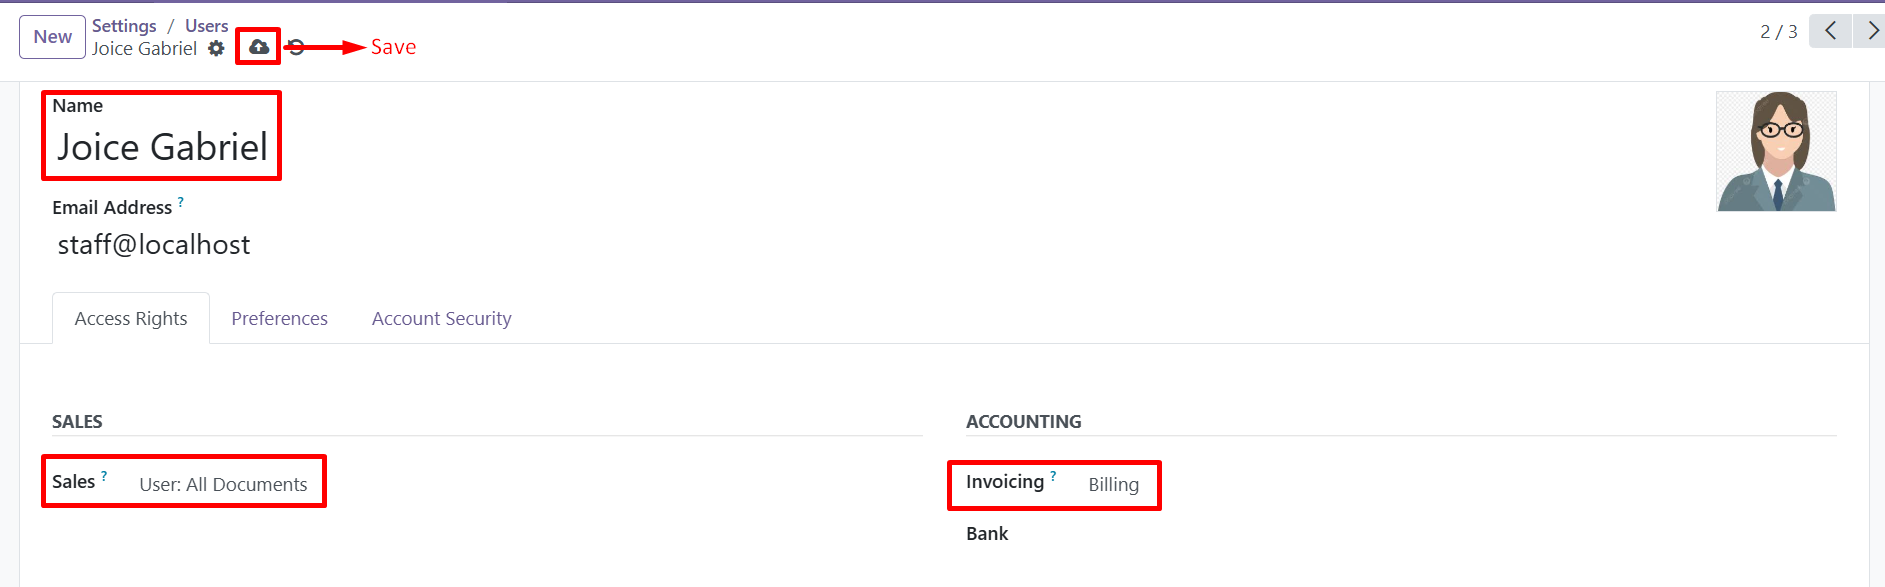Change Sales access from User: All Documents
The height and width of the screenshot is (587, 1885).
pos(223,484)
